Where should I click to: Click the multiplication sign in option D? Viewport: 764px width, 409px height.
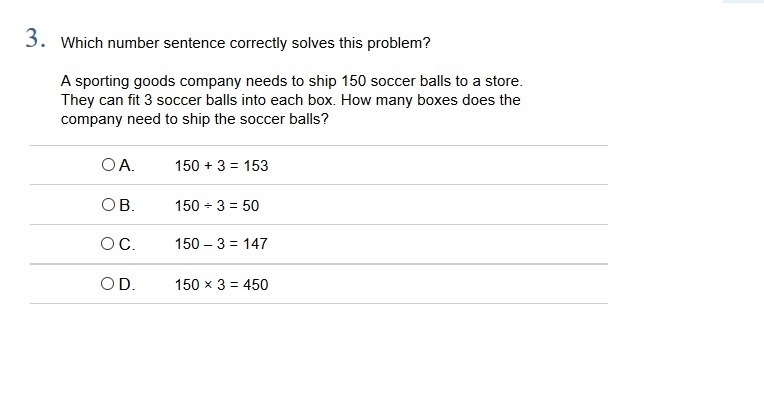[208, 285]
